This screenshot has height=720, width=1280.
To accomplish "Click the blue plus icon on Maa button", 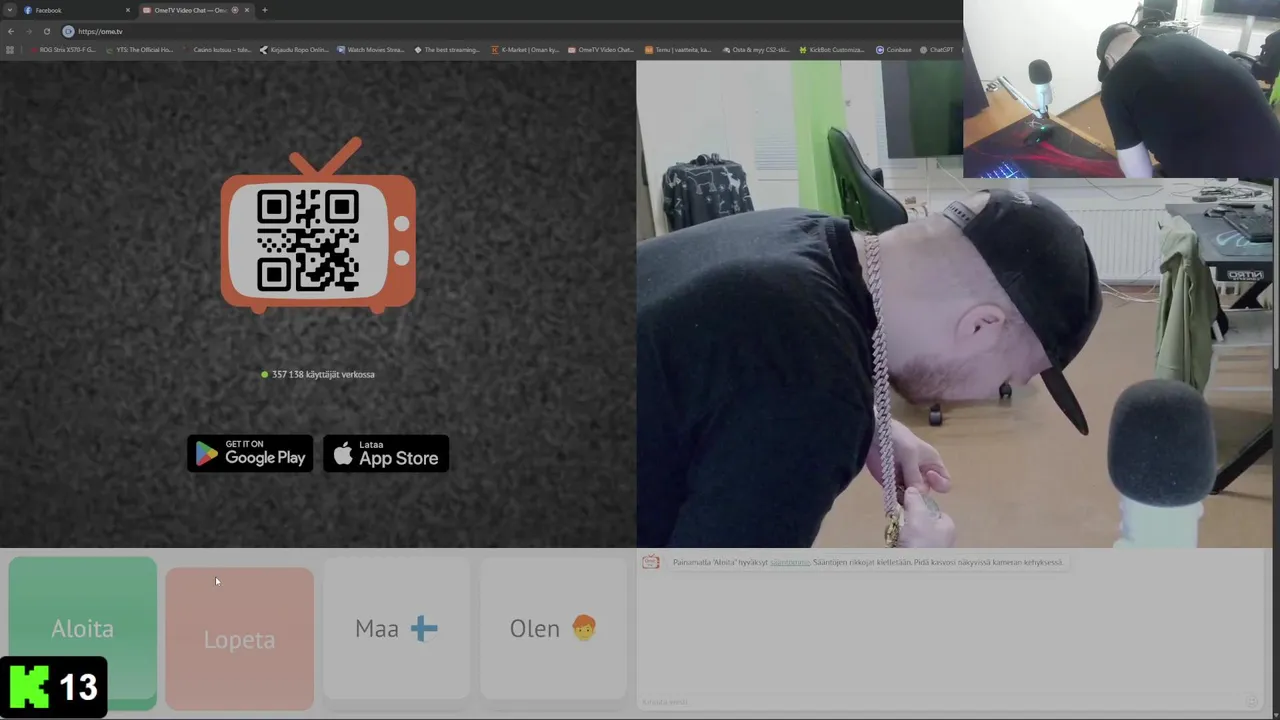I will tap(424, 628).
